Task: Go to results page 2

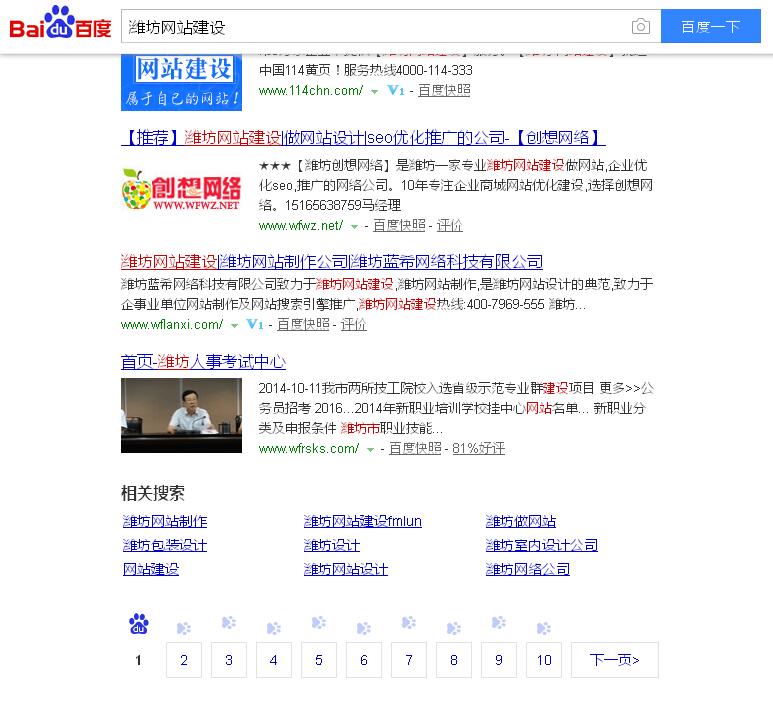Action: (184, 660)
